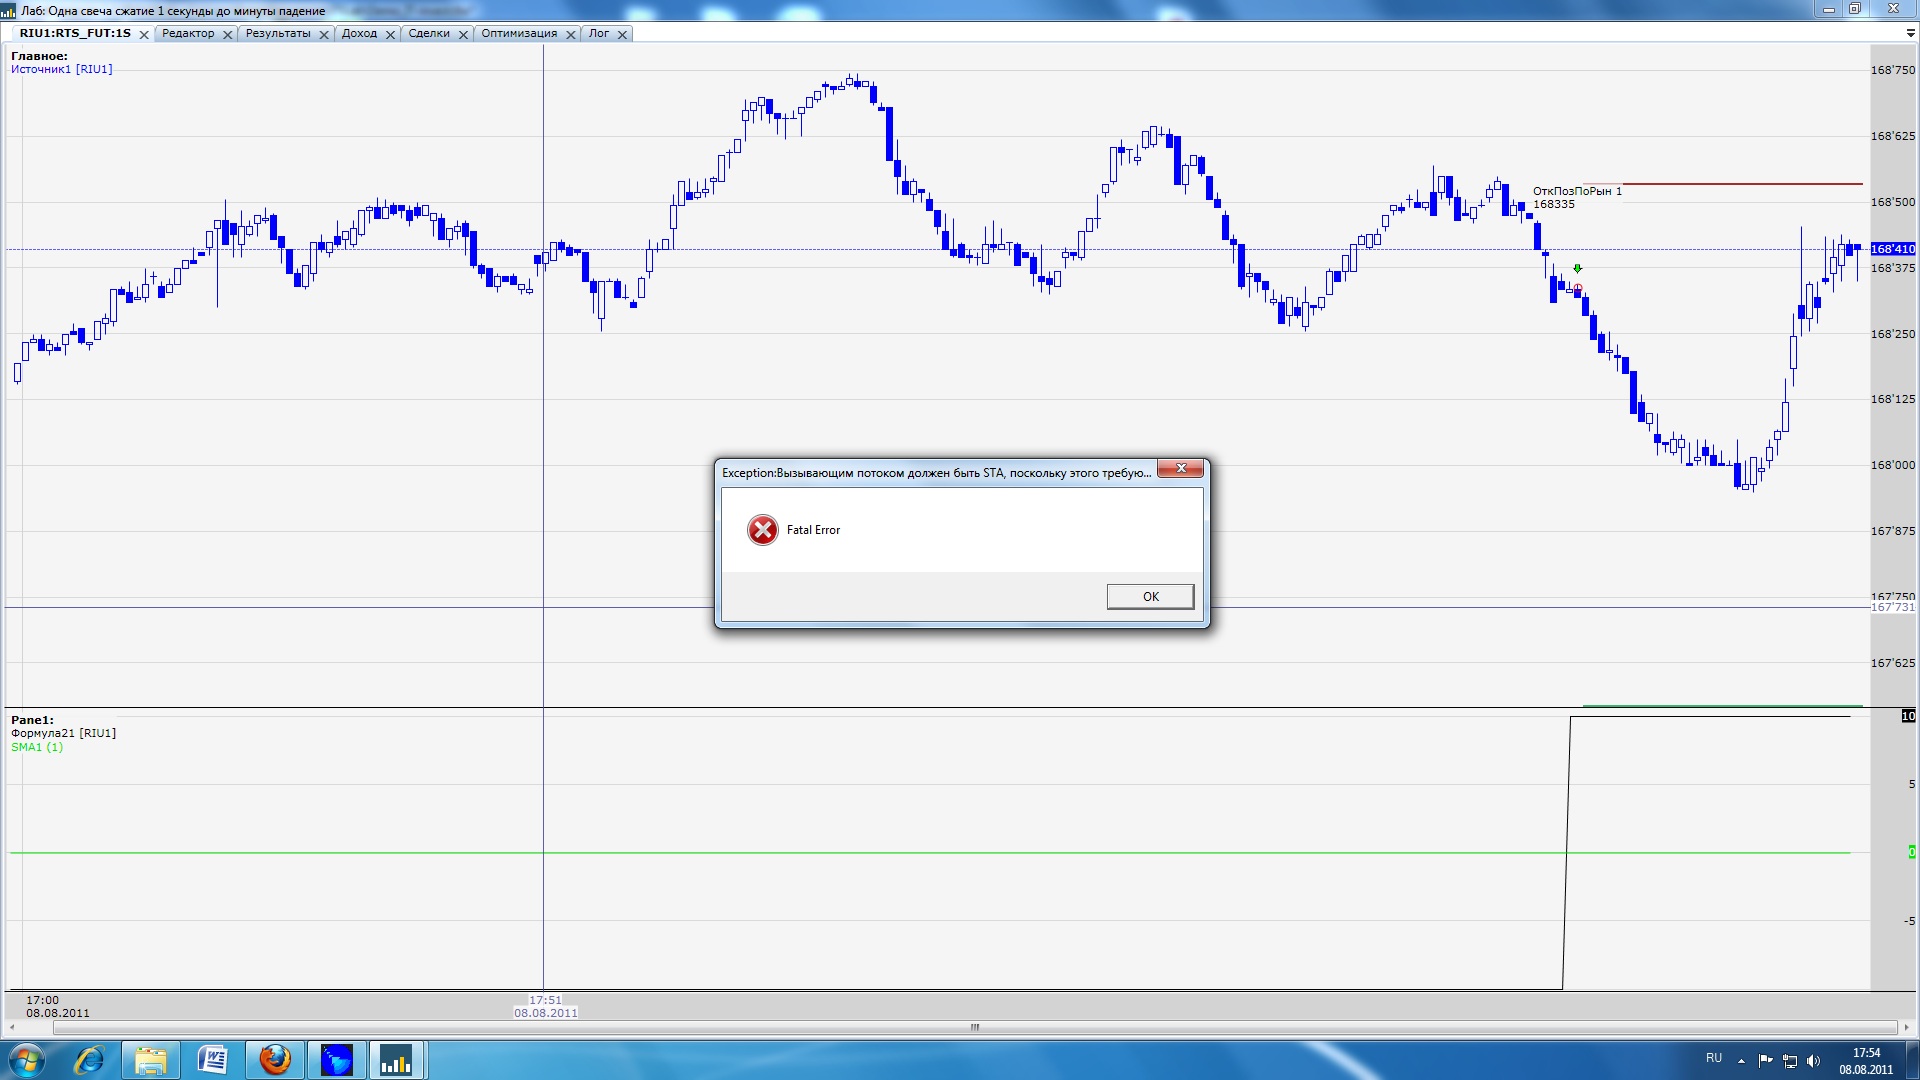Click OK in Fatal Error dialog
Viewport: 1920px width, 1080px height.
[x=1150, y=596]
